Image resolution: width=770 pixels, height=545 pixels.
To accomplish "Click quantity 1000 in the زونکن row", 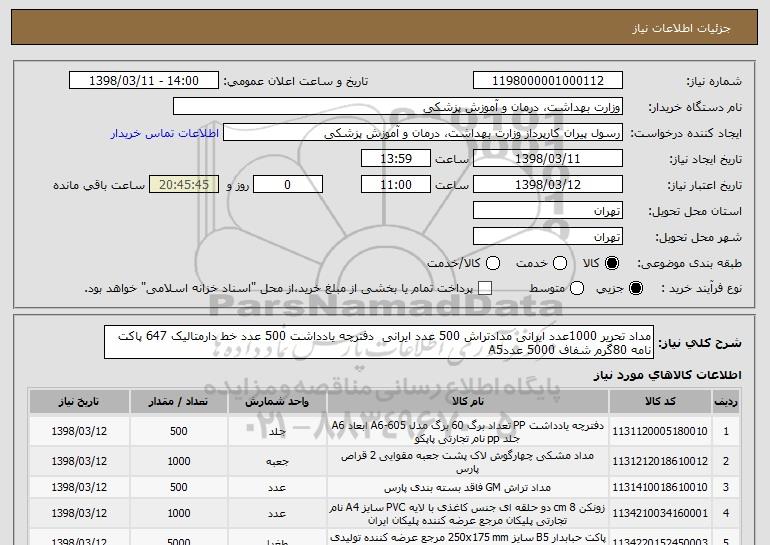I will click(x=178, y=513).
